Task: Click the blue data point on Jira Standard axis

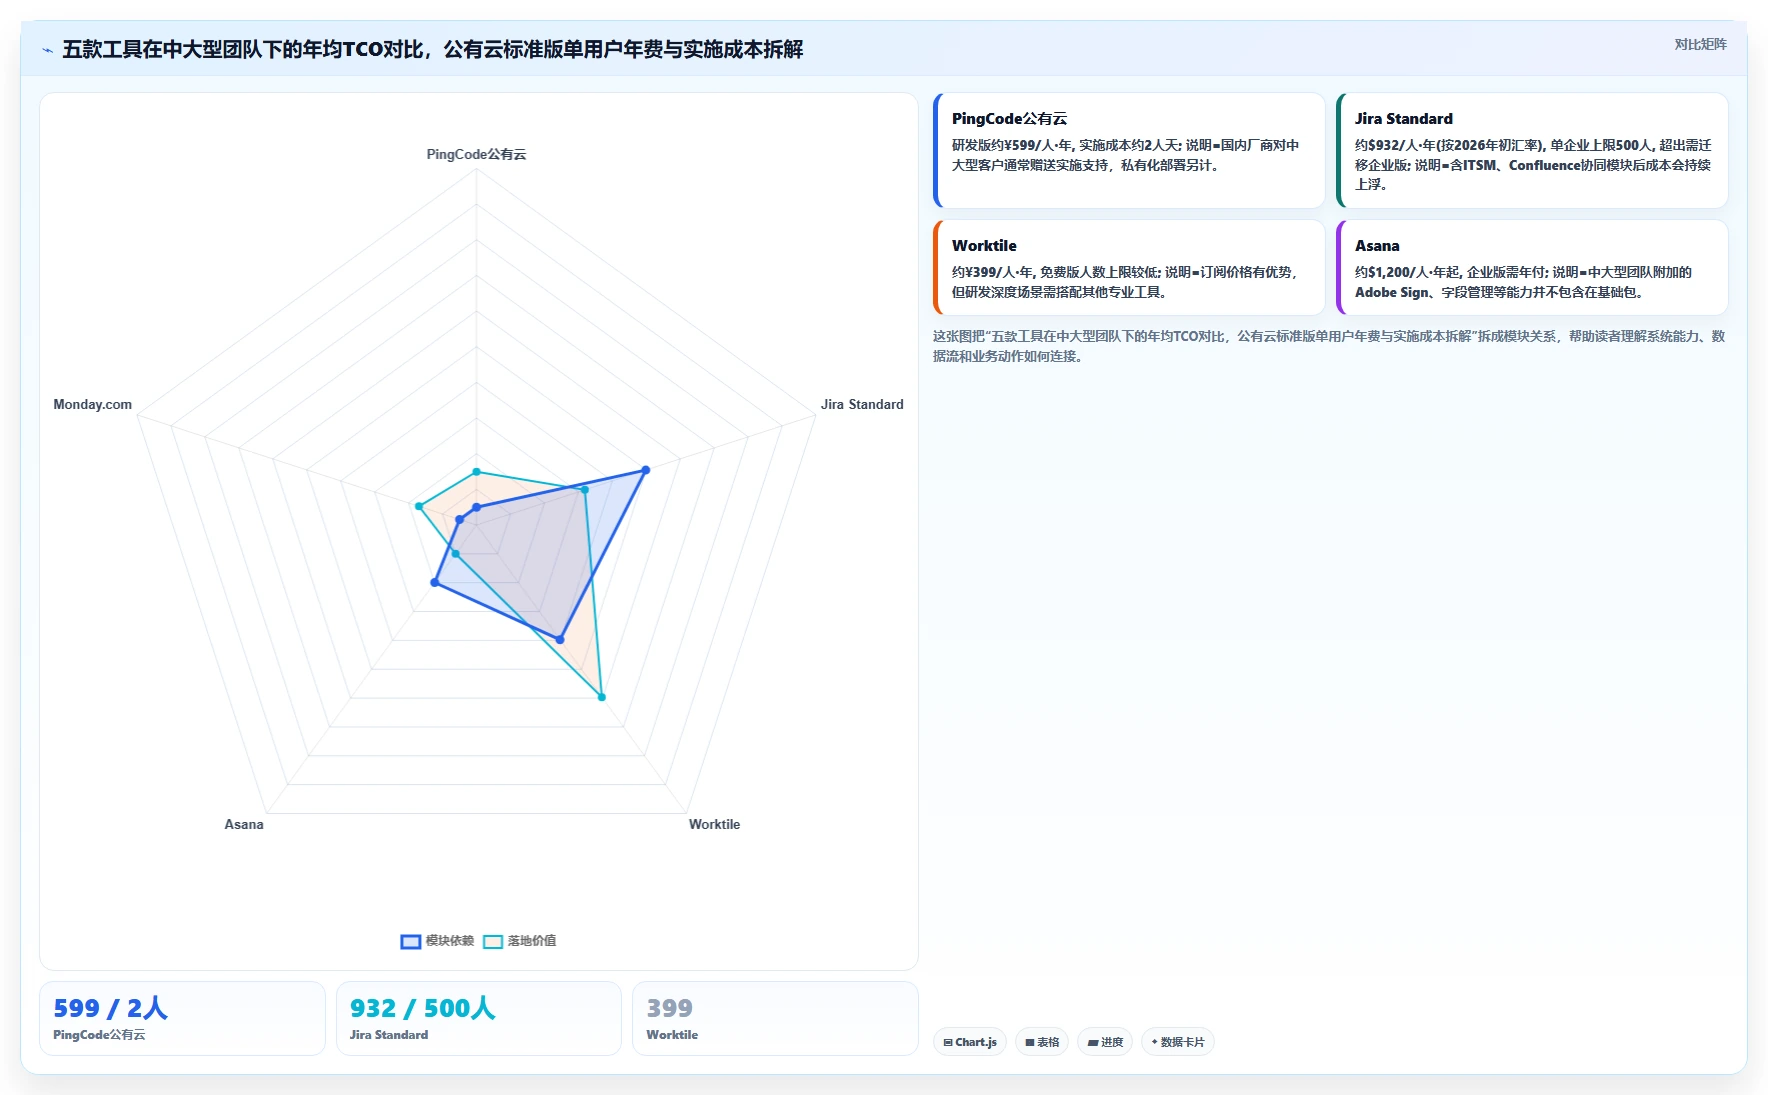Action: coord(645,470)
